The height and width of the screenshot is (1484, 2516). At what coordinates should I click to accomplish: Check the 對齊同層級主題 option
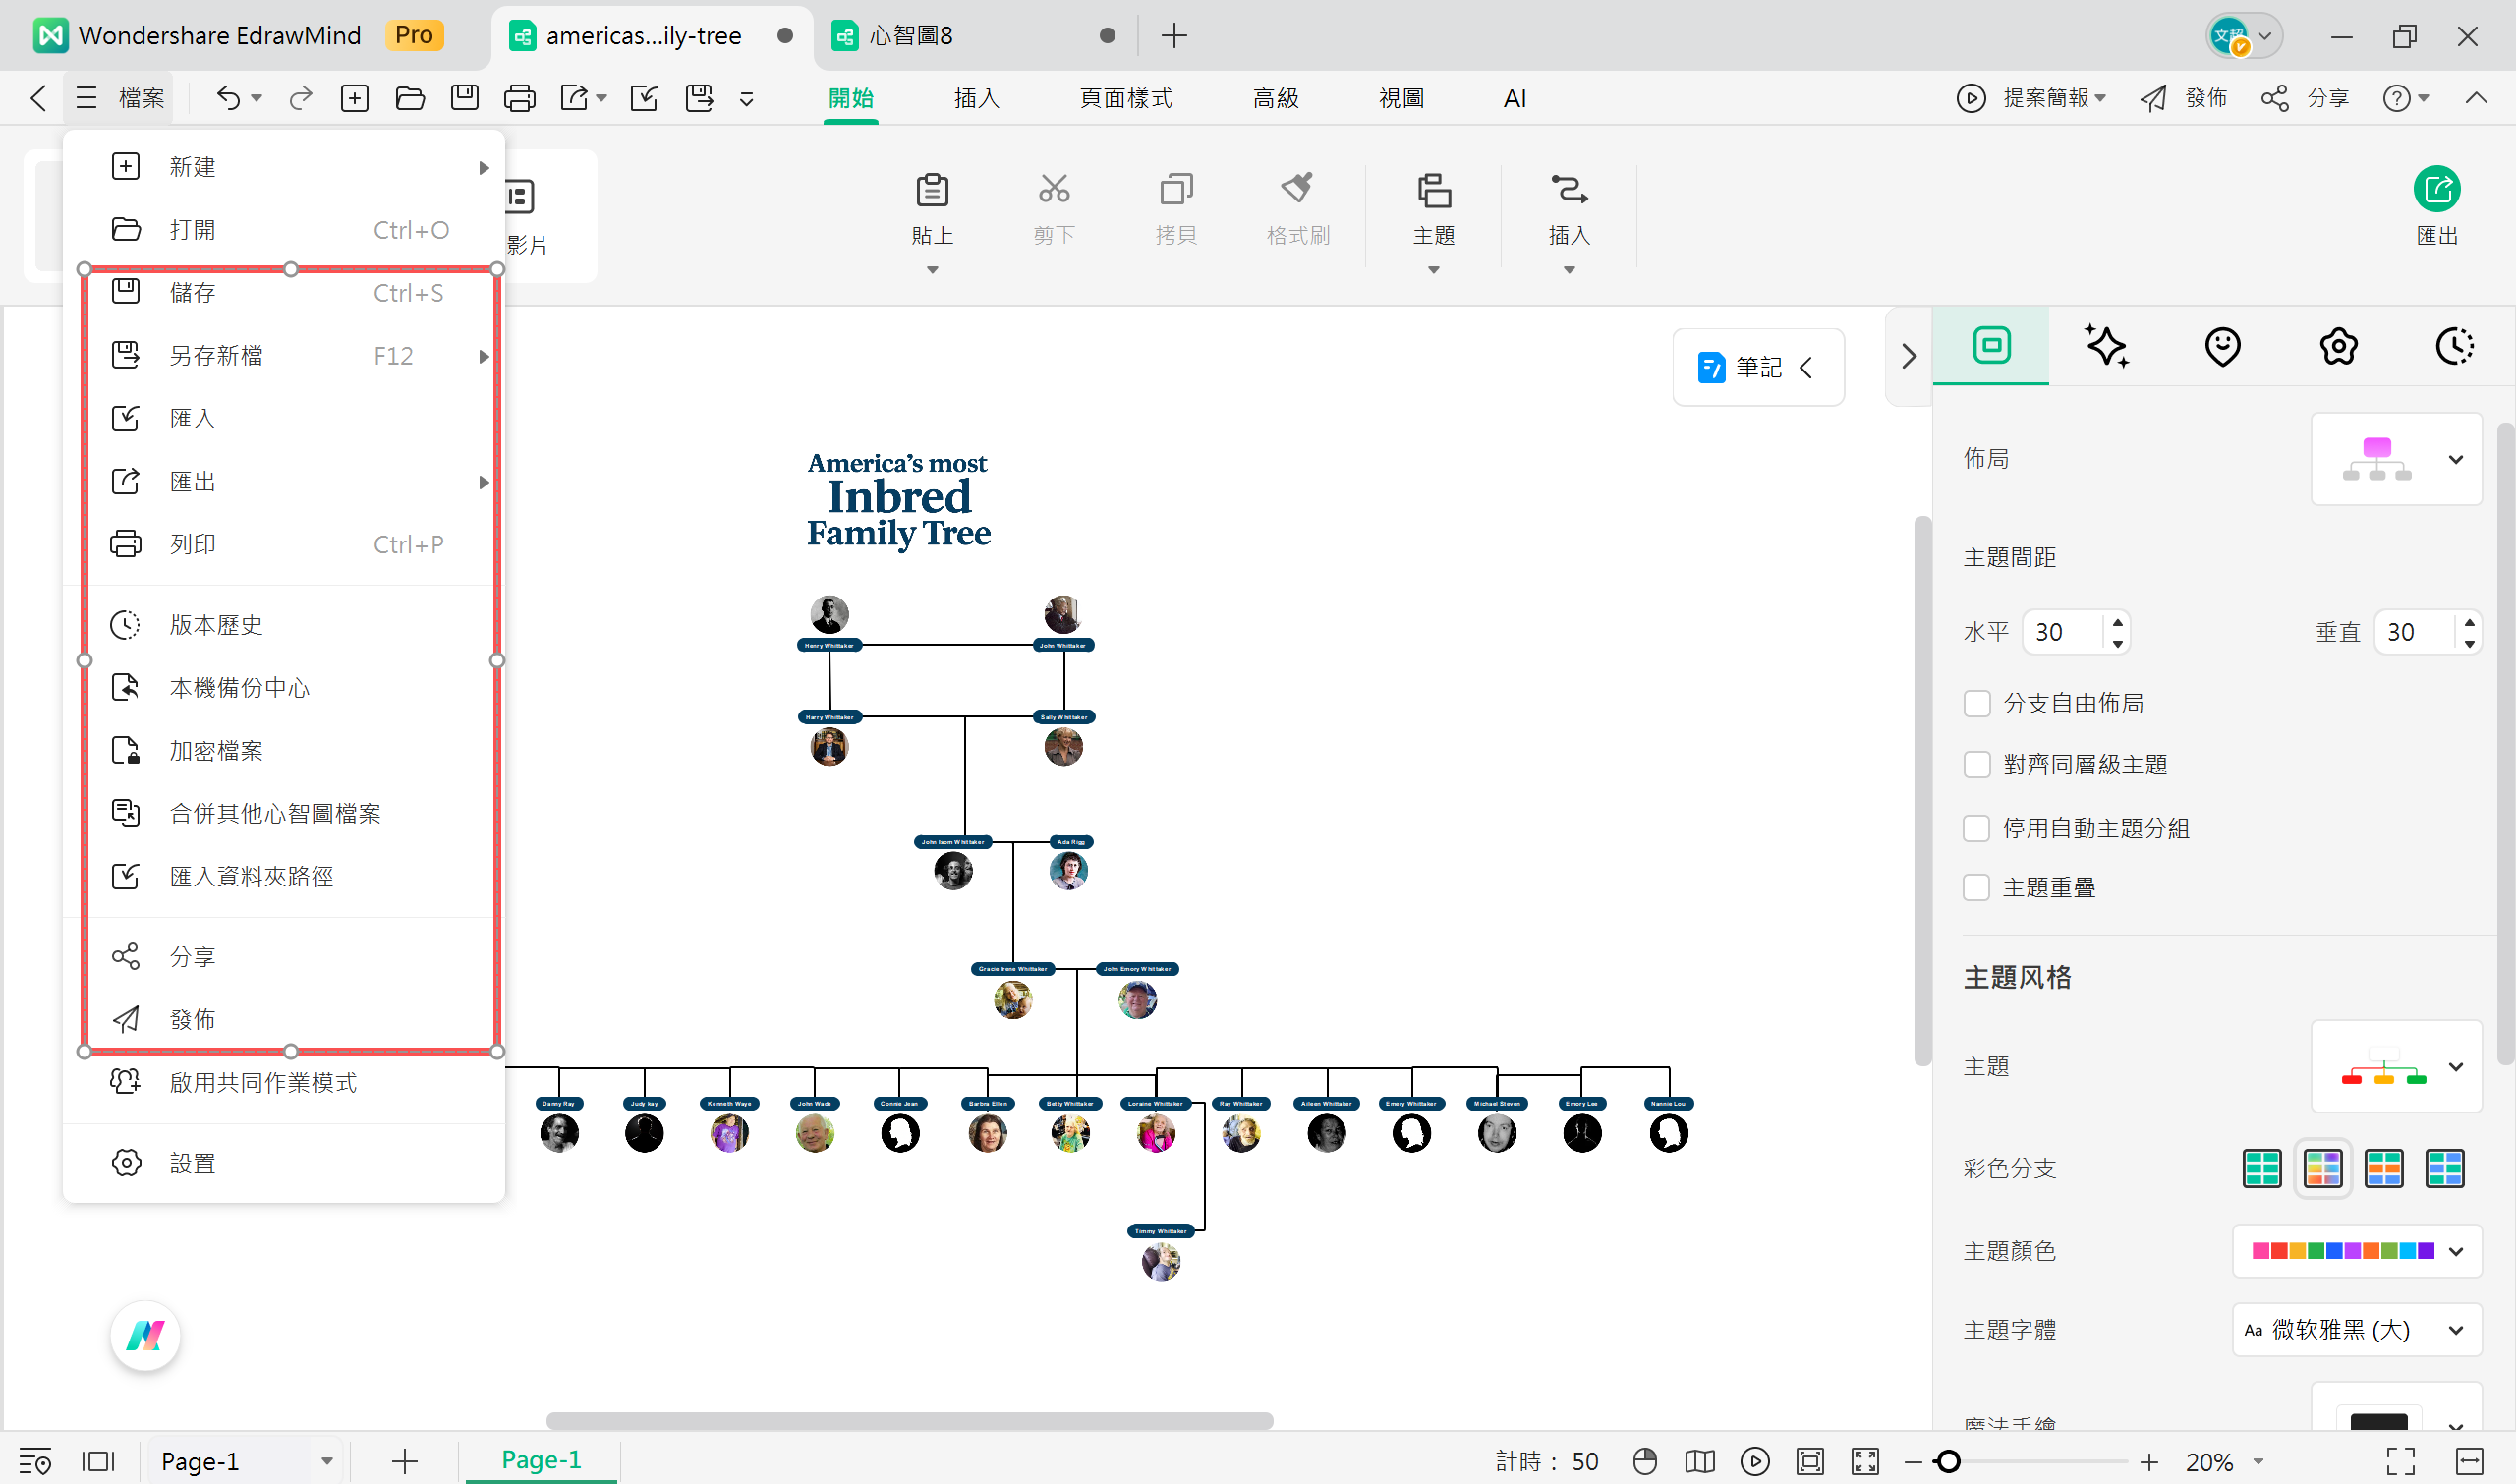[1976, 765]
